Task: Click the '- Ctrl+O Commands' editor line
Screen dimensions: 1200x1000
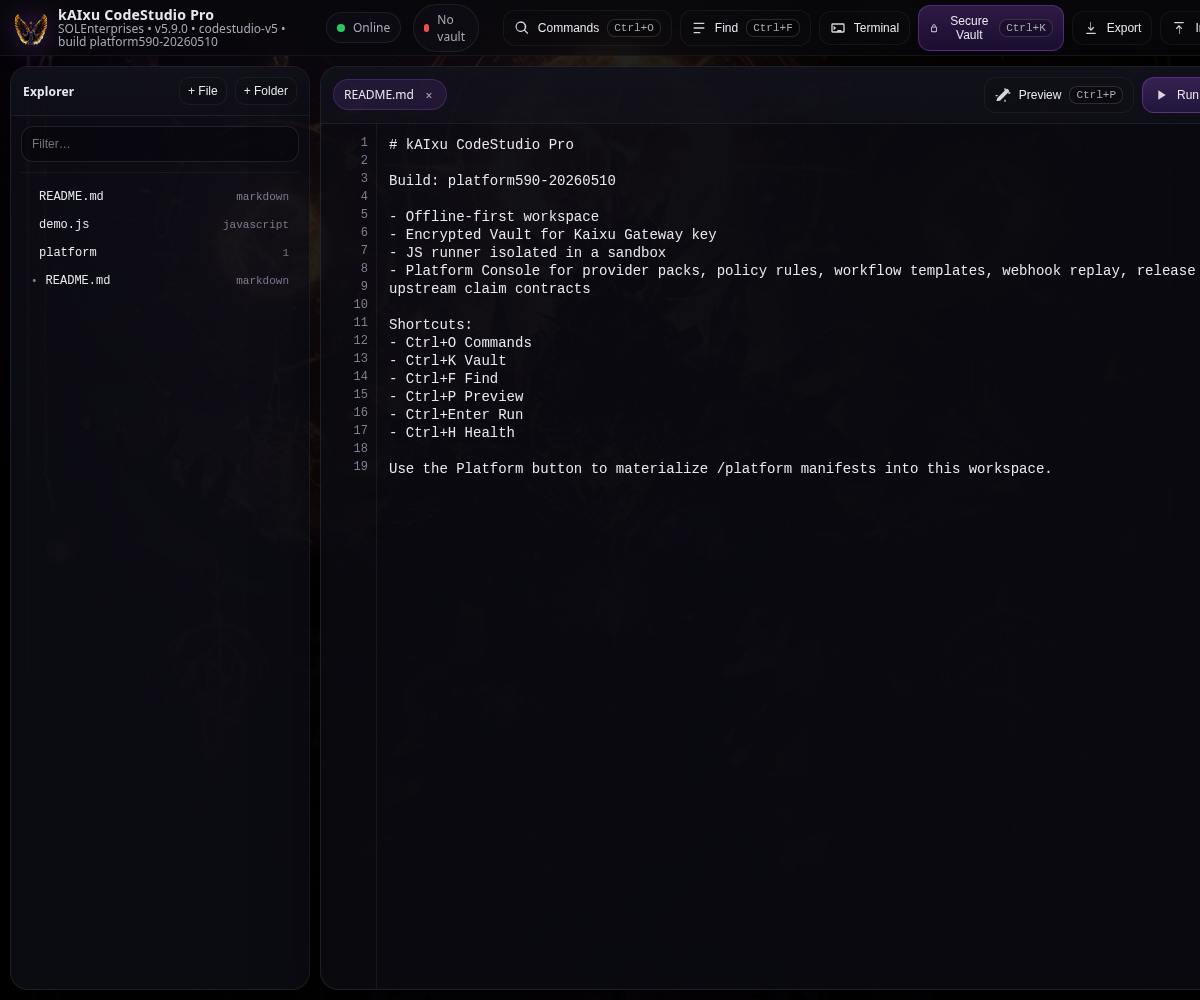Action: (460, 343)
